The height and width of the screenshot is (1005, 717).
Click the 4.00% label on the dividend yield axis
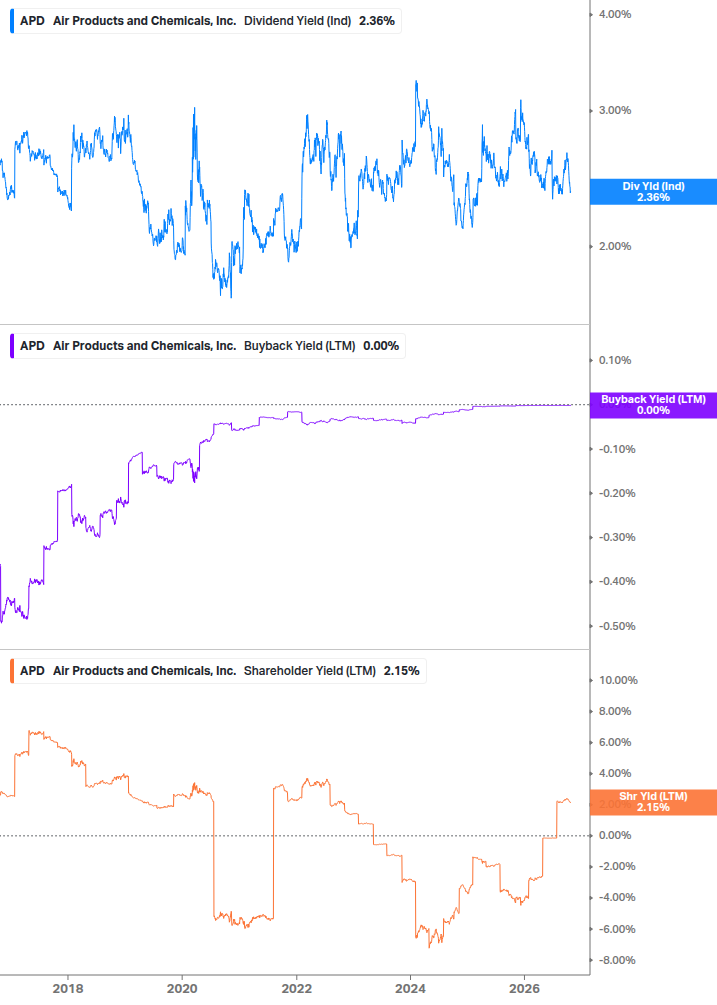tap(615, 14)
